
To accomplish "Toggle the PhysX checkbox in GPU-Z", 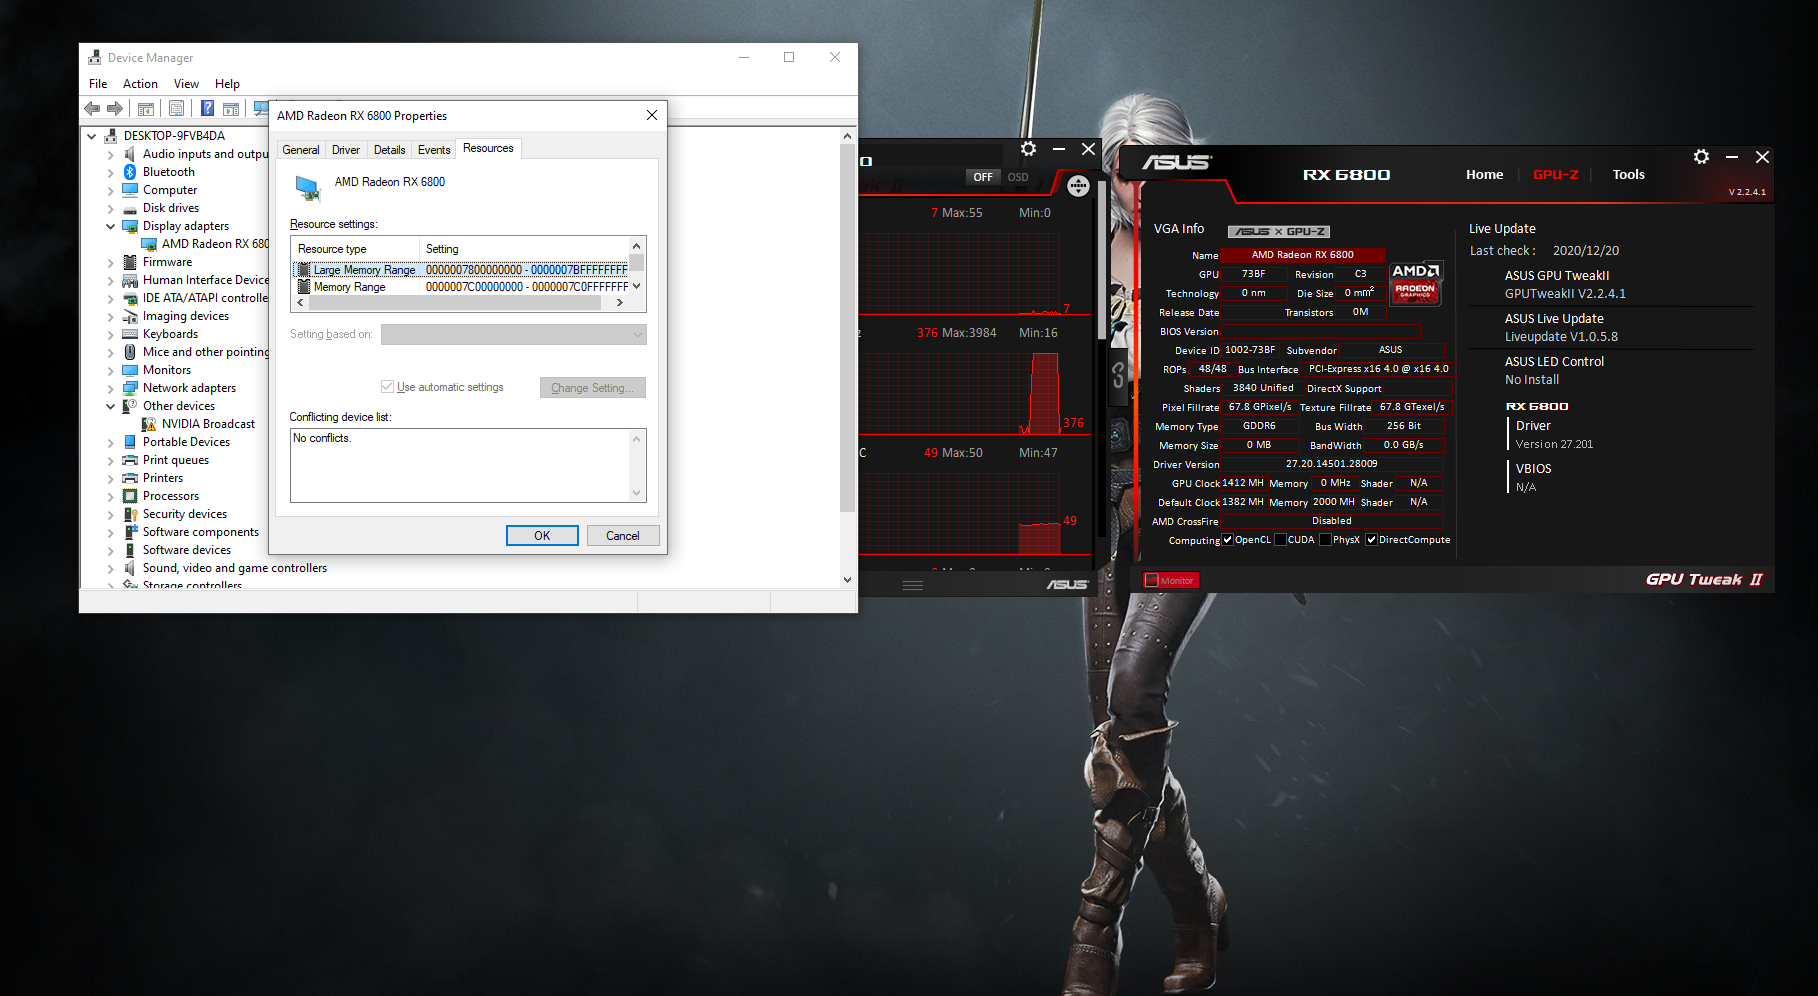I will 1325,540.
